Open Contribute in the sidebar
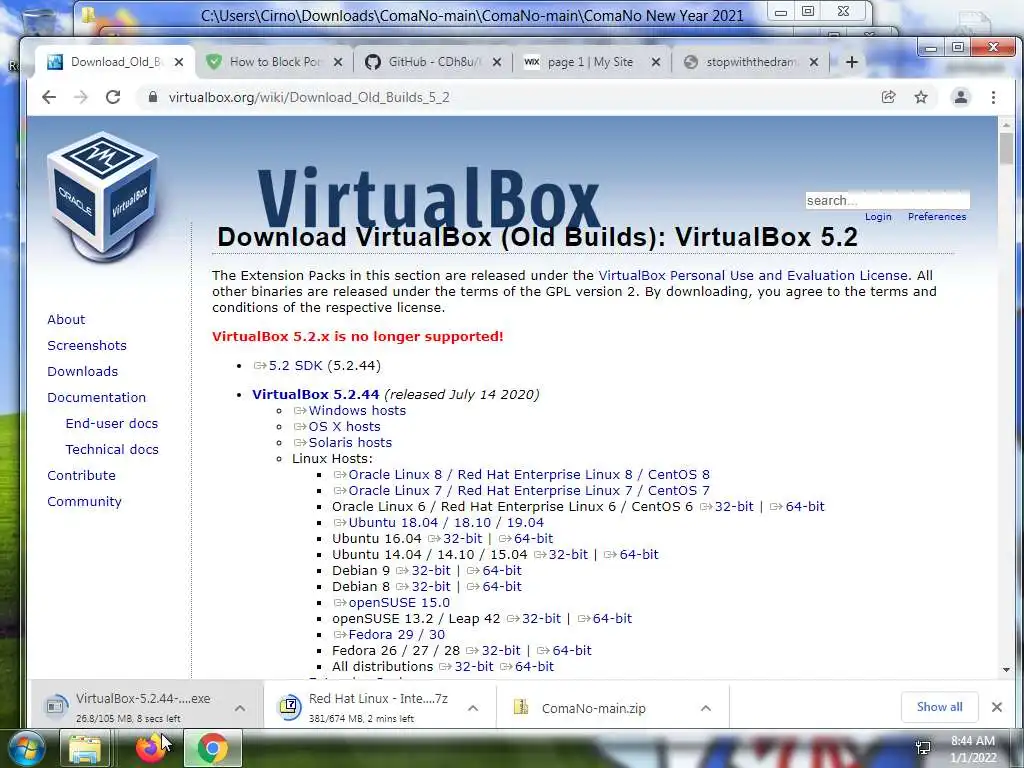1024x768 pixels. pos(81,475)
